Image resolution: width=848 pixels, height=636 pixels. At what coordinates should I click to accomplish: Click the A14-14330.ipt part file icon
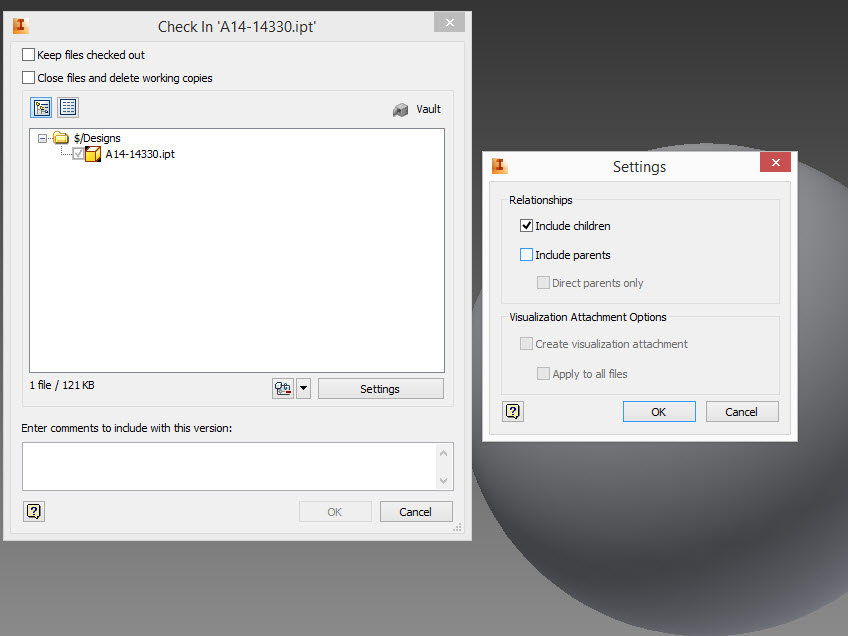[x=93, y=154]
